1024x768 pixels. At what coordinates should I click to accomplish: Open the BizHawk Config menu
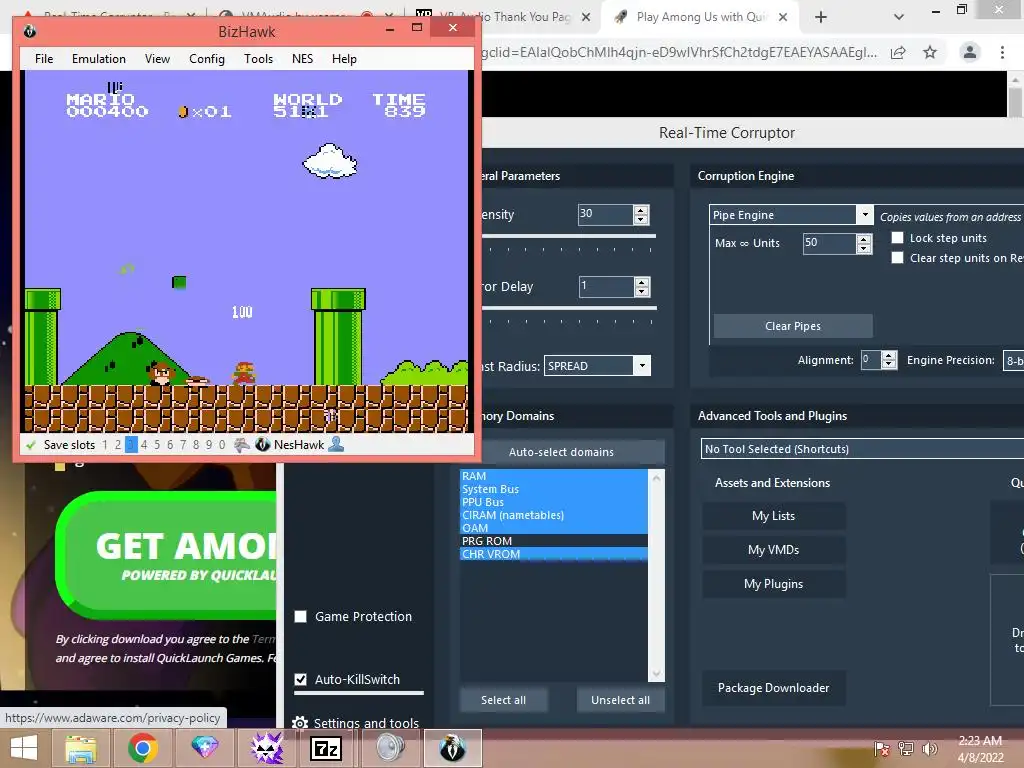click(207, 59)
